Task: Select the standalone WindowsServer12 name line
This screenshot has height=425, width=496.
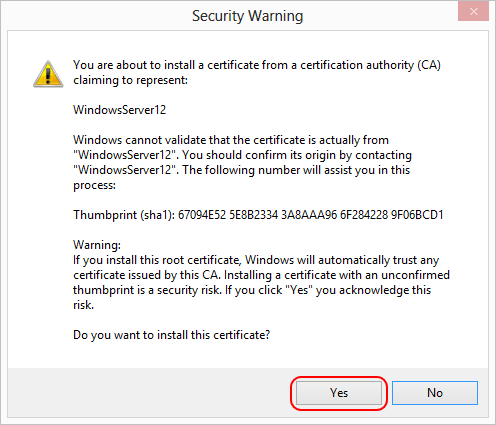Action: tap(119, 110)
